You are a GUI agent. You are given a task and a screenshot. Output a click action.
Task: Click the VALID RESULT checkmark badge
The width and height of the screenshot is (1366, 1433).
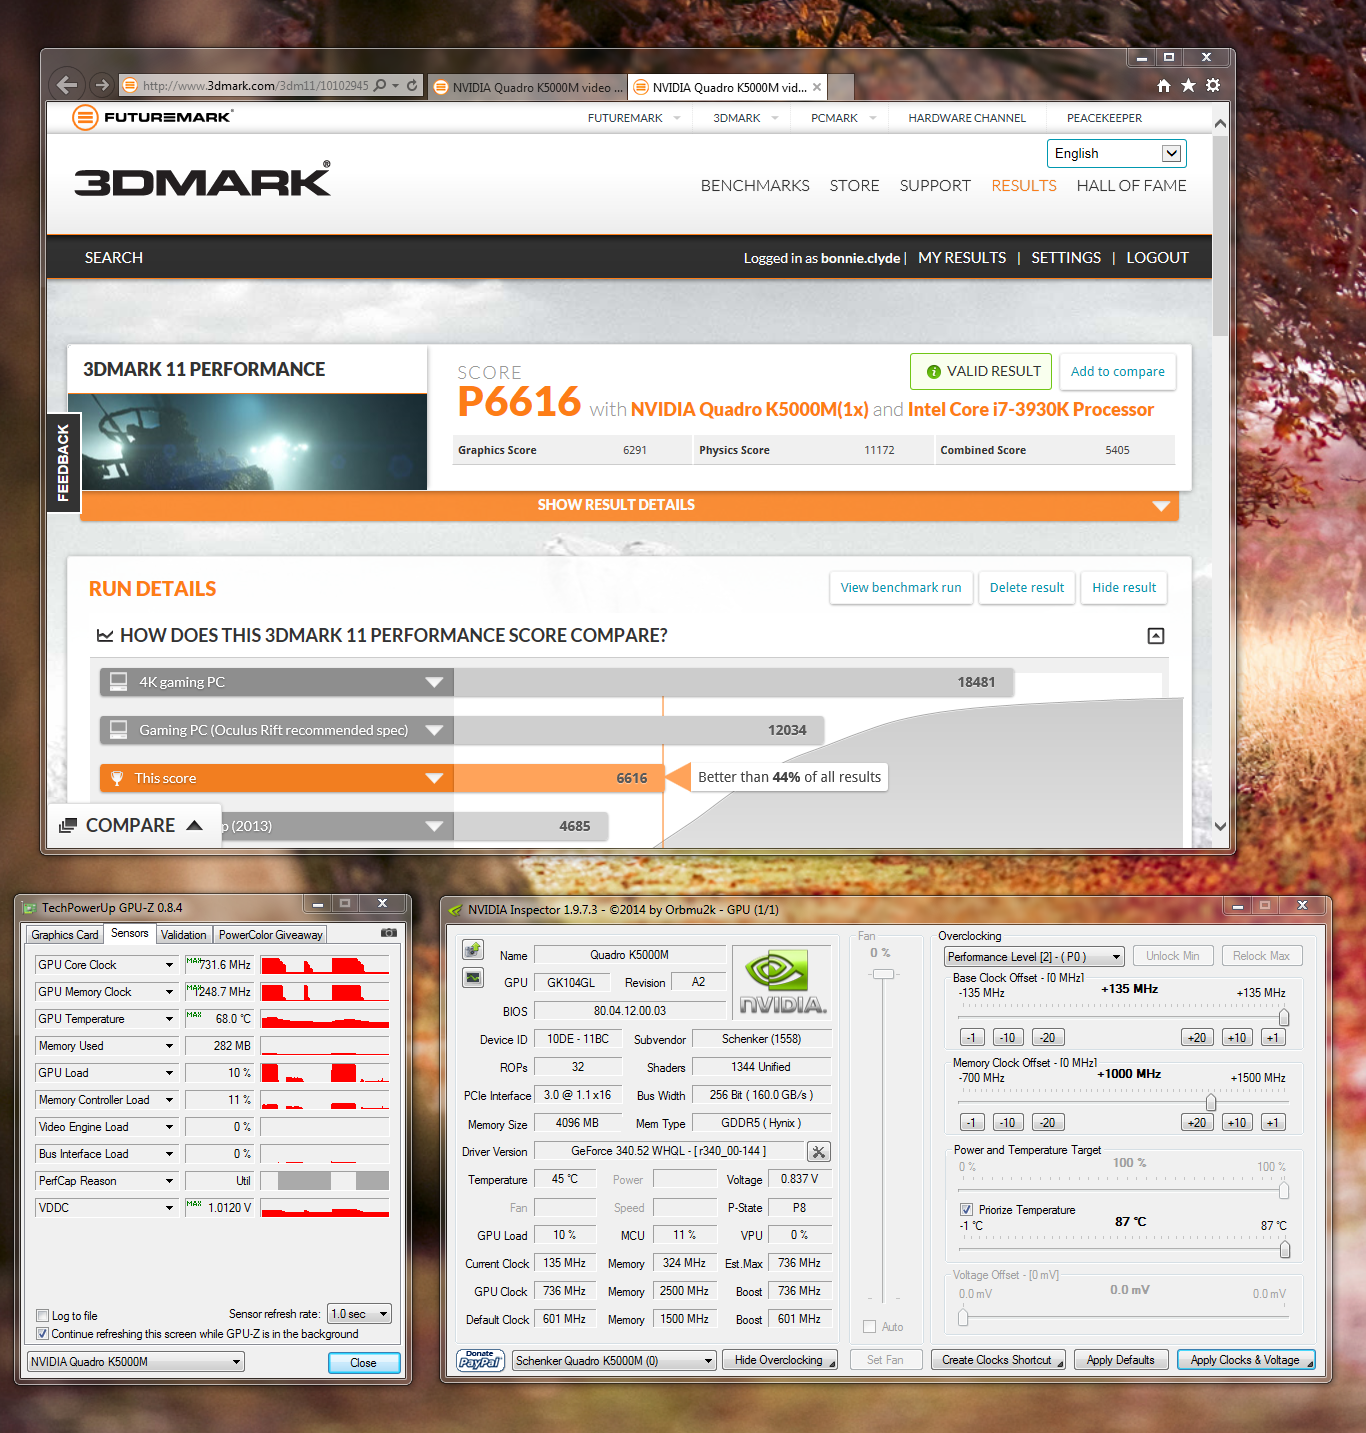(981, 371)
